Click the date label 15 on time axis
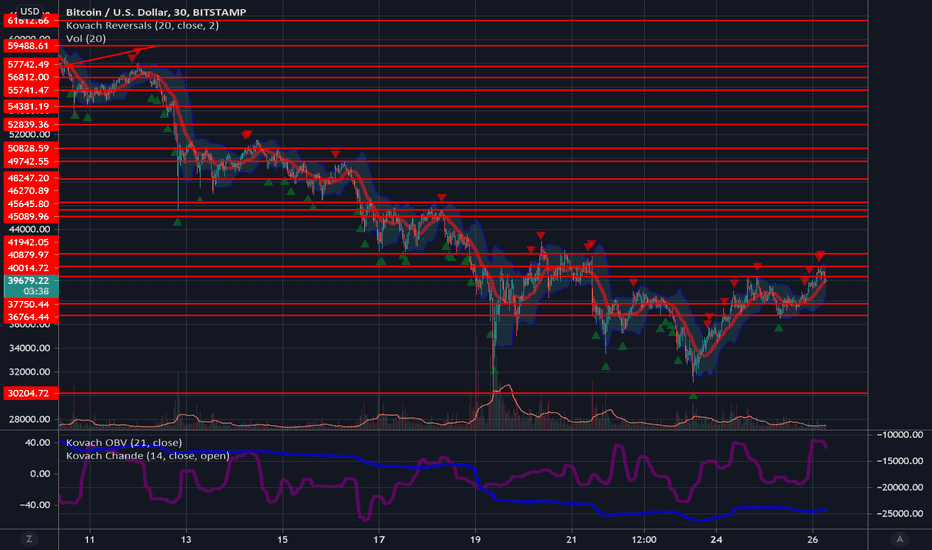This screenshot has height=550, width=932. click(x=282, y=539)
